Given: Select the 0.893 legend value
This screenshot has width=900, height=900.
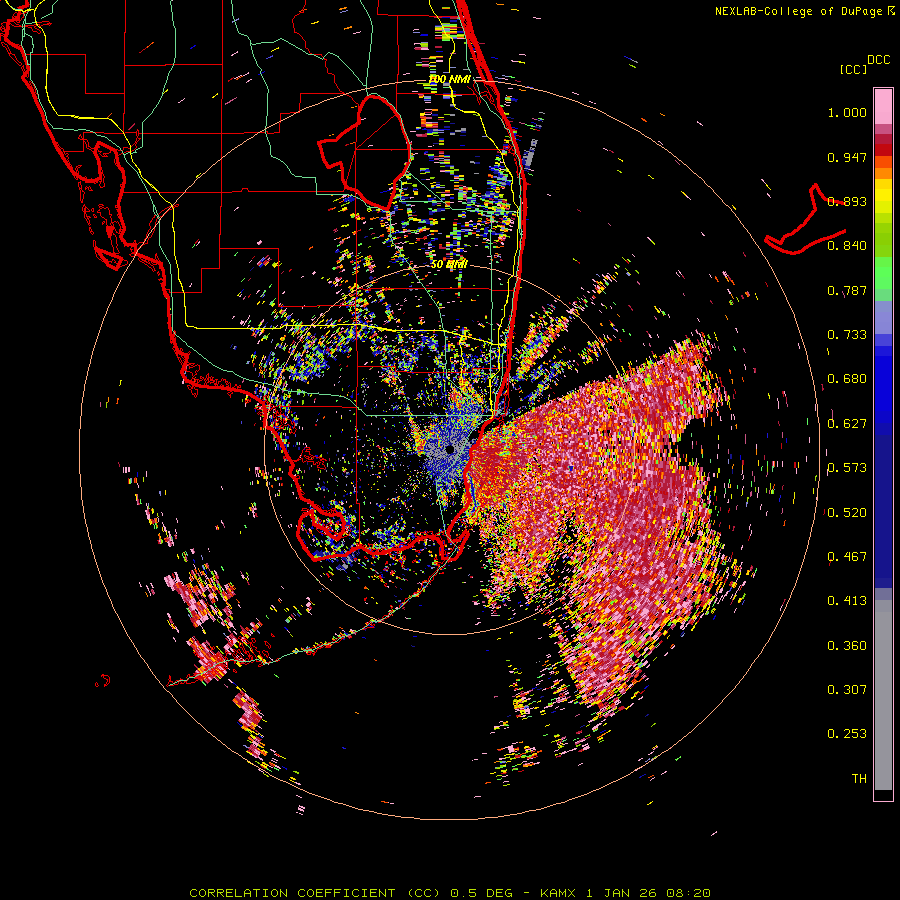Looking at the screenshot, I should [x=847, y=201].
